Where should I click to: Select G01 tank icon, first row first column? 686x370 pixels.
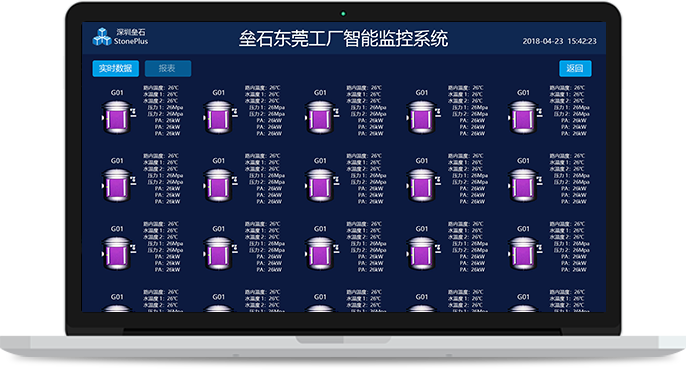pos(119,117)
